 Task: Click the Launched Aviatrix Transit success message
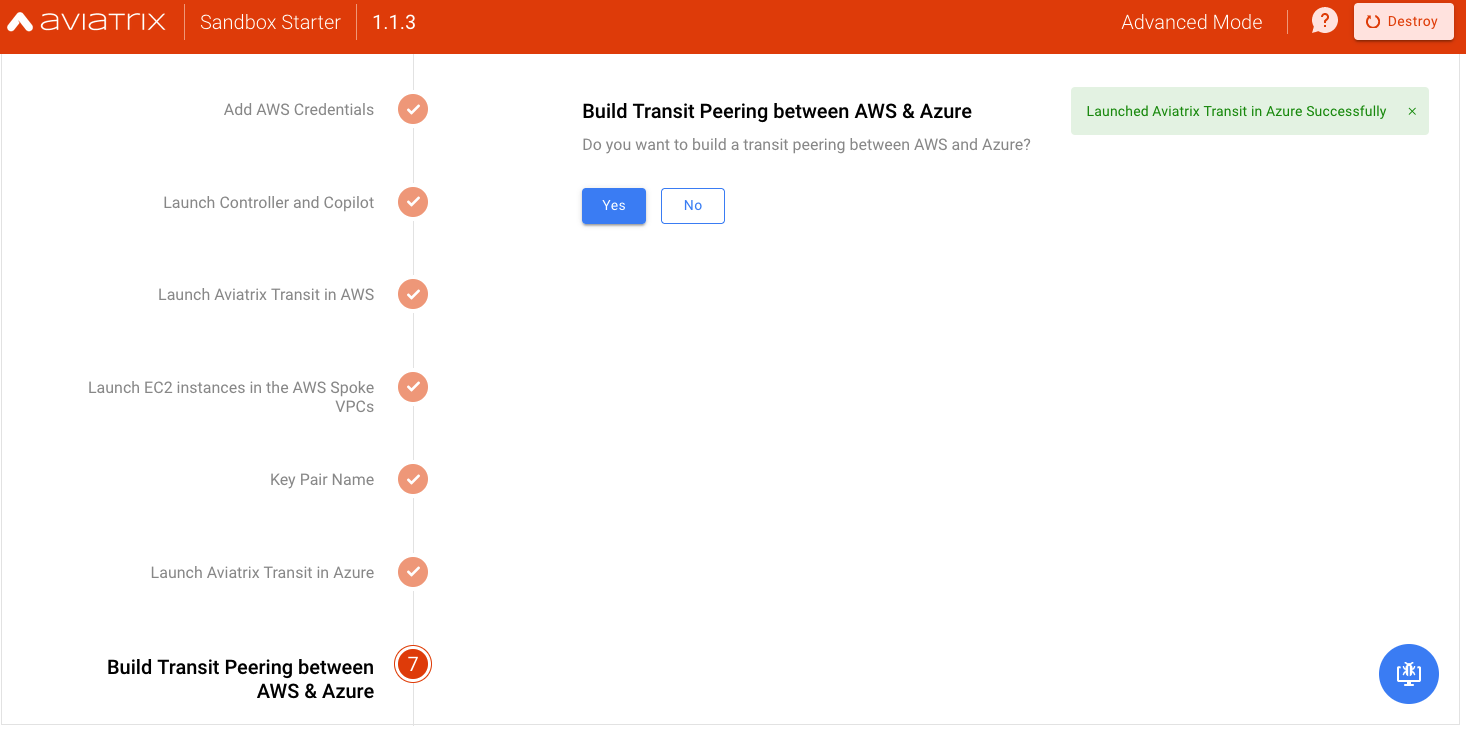click(x=1236, y=111)
